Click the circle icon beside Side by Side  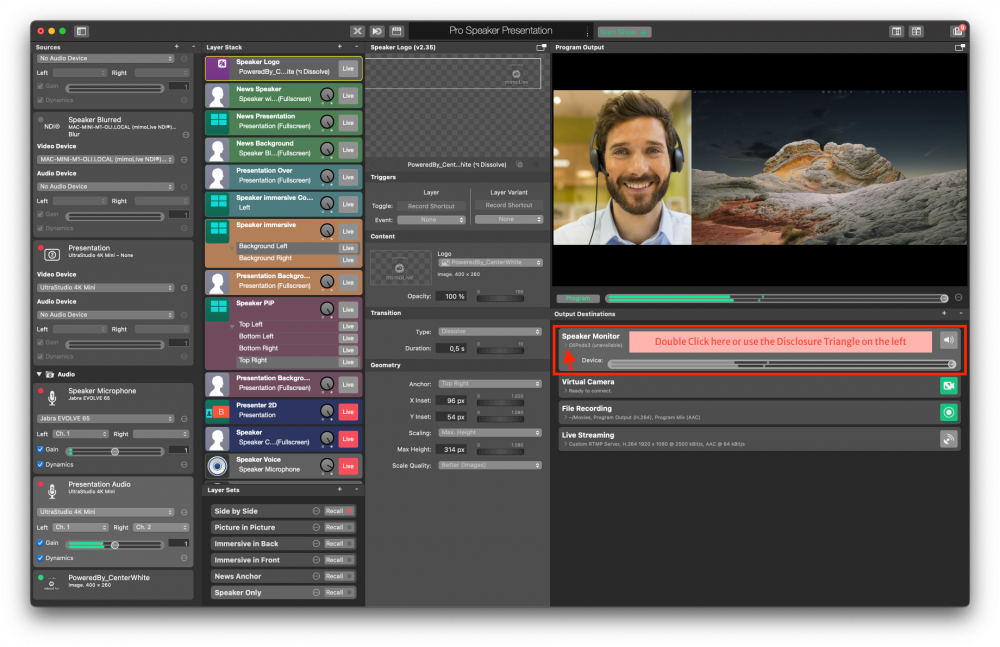coord(316,511)
